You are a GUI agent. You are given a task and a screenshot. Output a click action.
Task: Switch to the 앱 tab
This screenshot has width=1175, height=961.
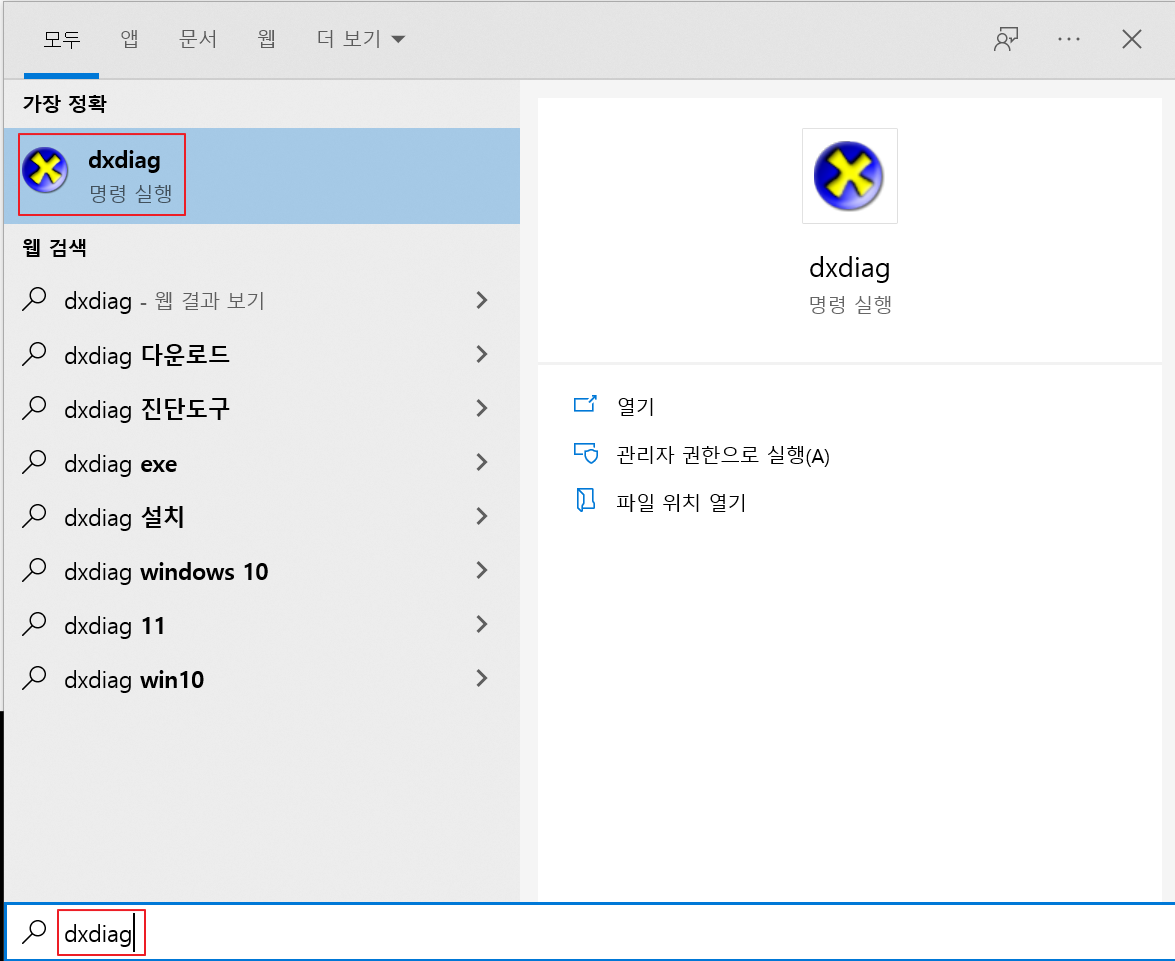coord(130,39)
